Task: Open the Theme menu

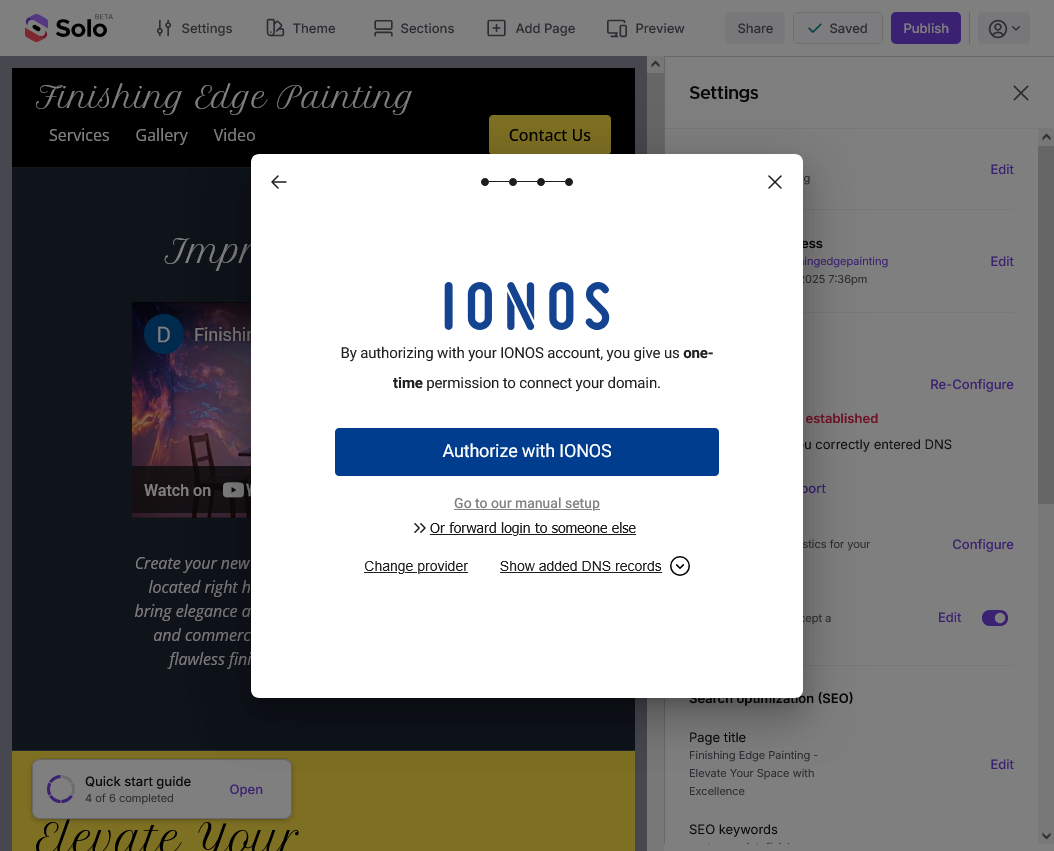Action: pyautogui.click(x=301, y=28)
